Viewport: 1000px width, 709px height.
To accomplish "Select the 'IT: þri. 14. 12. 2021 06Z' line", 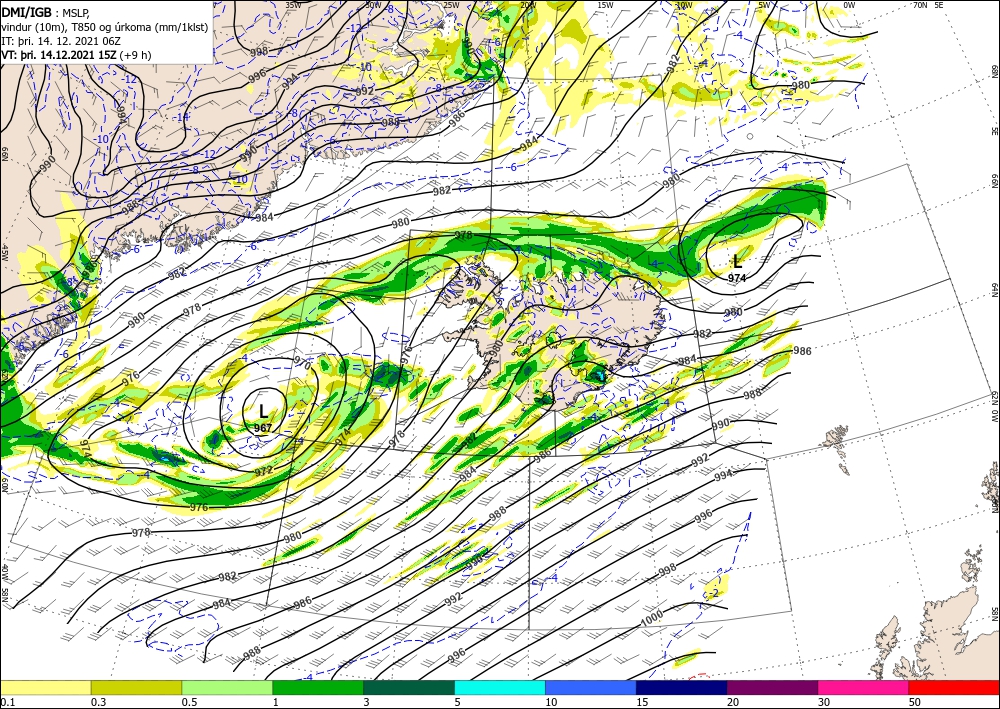I will pyautogui.click(x=60, y=41).
